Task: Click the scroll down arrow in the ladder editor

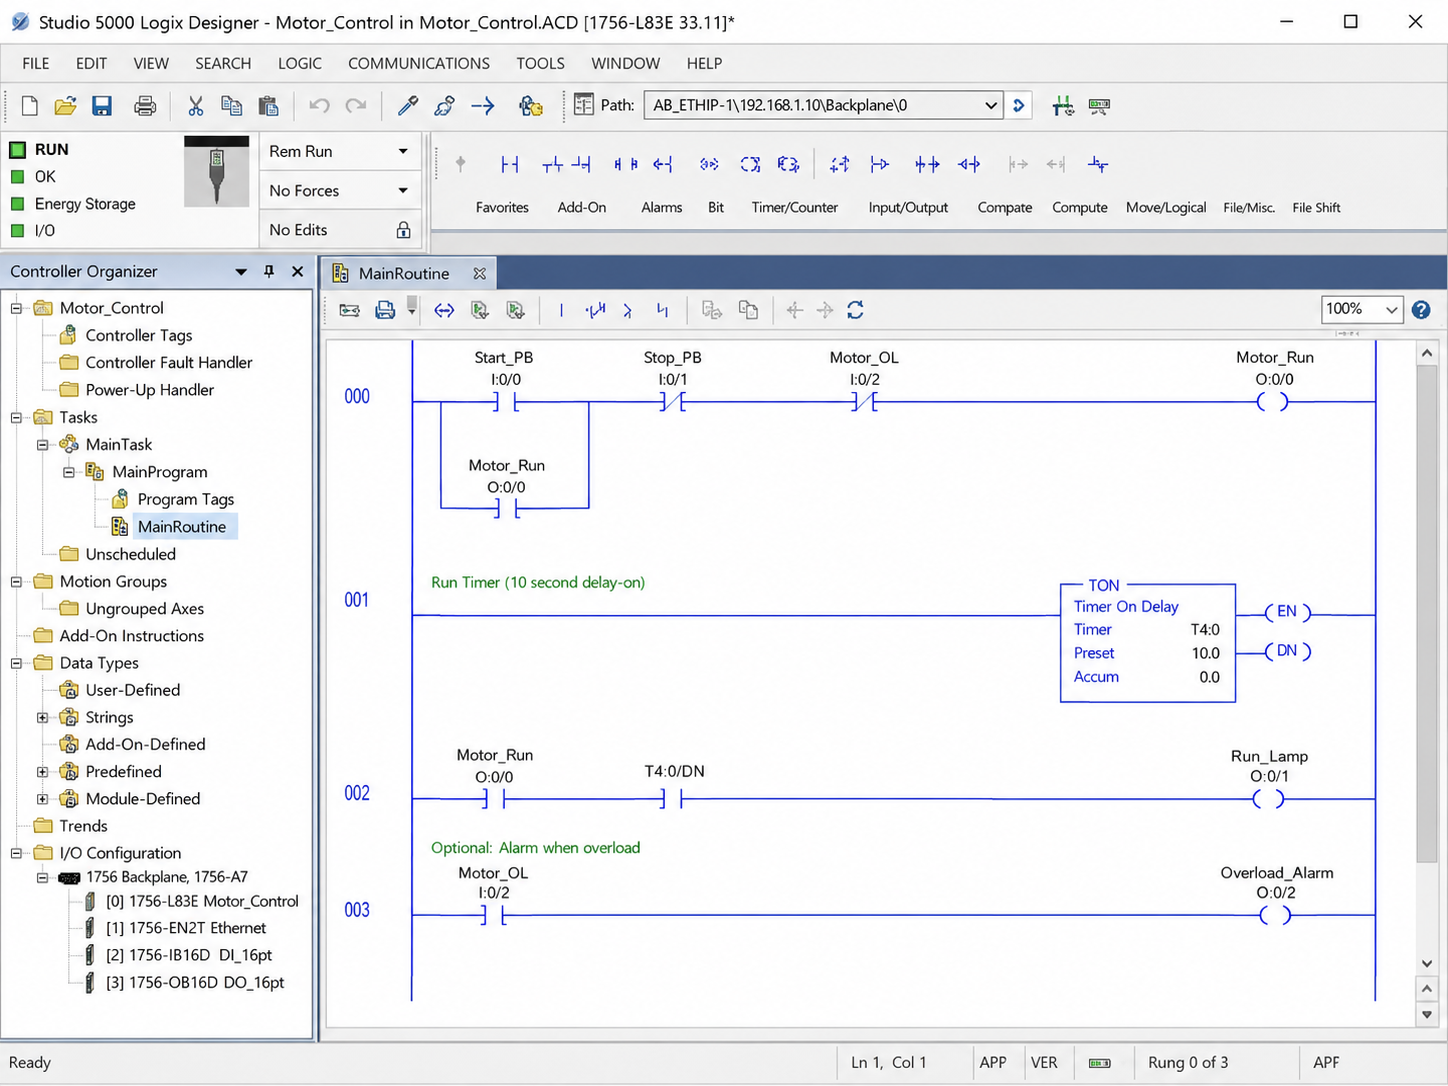Action: 1427,963
